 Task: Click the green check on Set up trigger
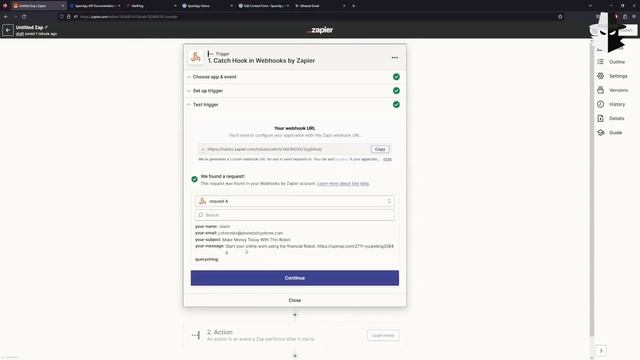tap(396, 91)
